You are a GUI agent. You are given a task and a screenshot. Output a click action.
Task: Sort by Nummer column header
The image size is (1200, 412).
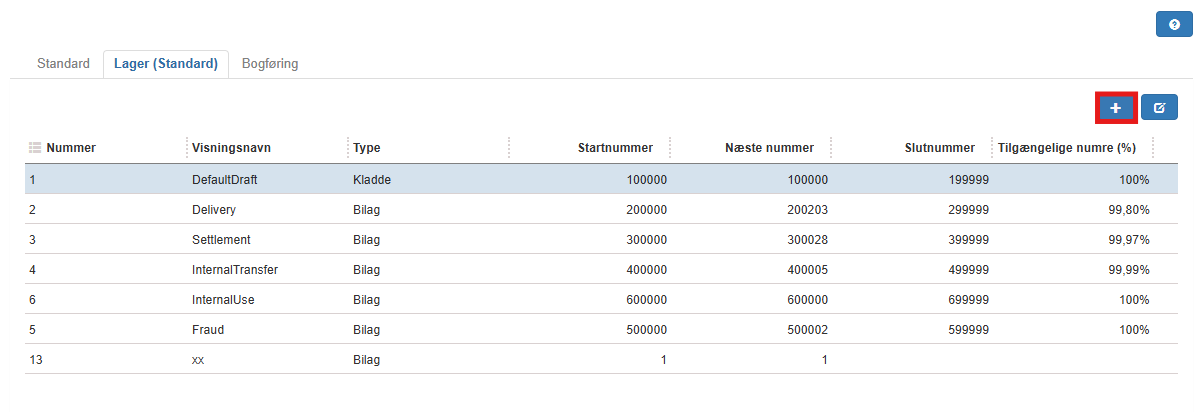71,148
